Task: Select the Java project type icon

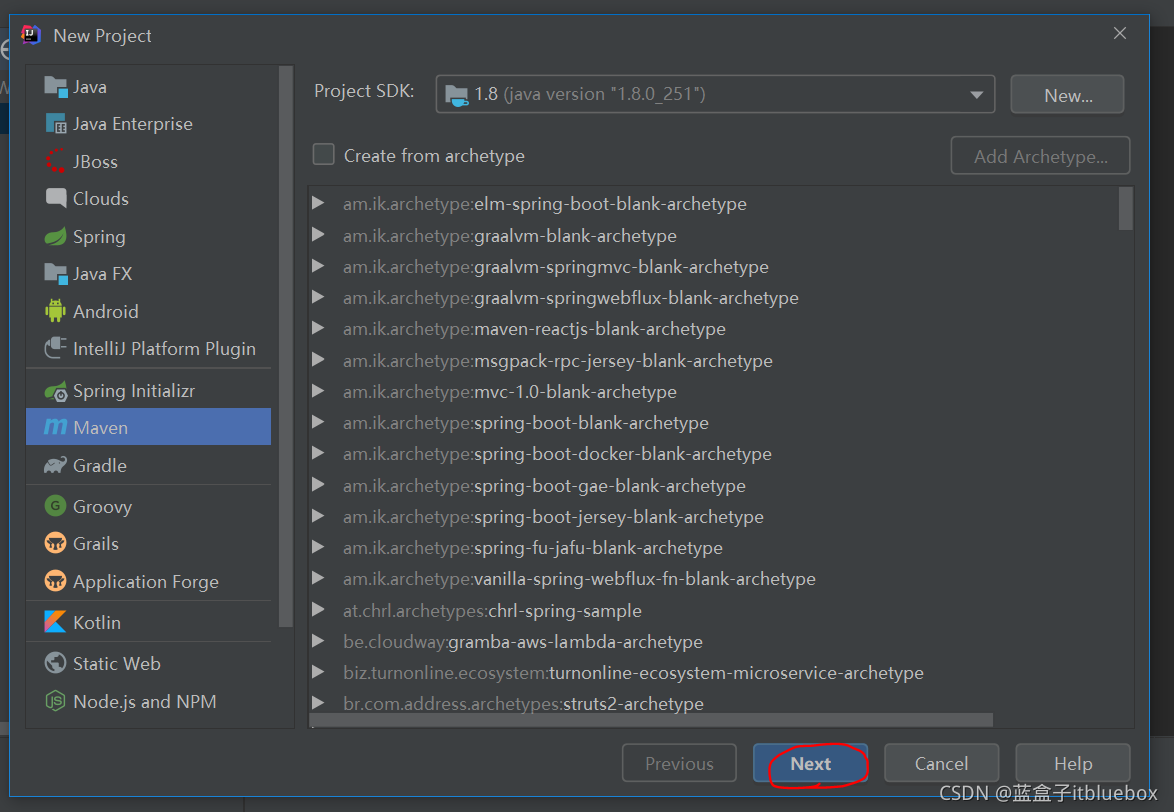Action: 55,87
